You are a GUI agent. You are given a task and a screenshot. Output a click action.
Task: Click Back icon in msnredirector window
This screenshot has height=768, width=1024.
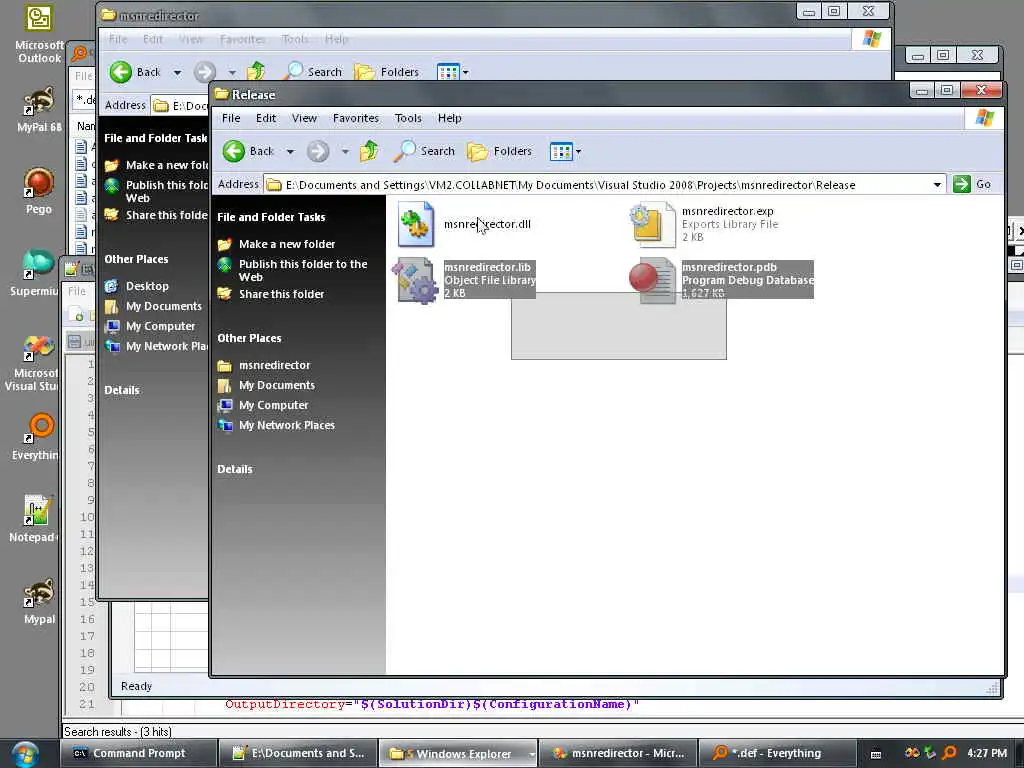pyautogui.click(x=120, y=72)
